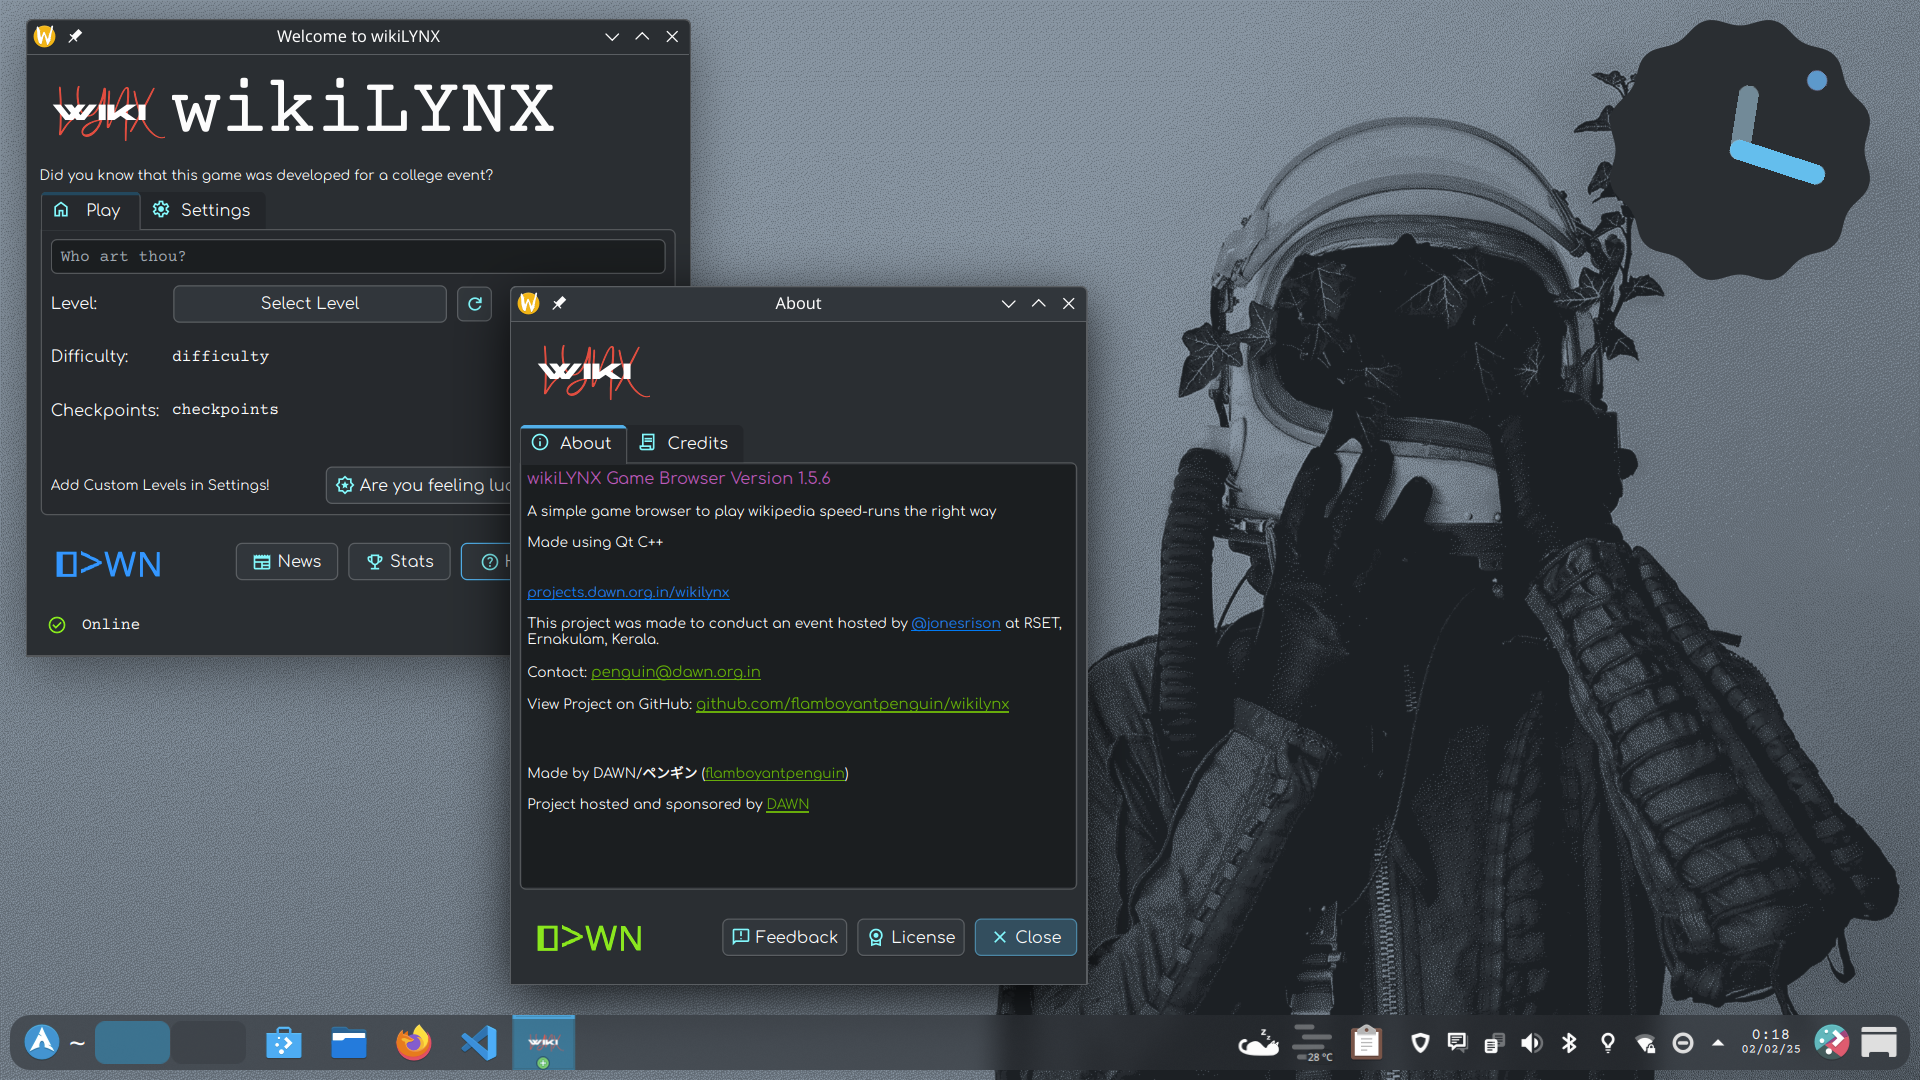Switch to the Credits tab
The width and height of the screenshot is (1920, 1080).
685,443
